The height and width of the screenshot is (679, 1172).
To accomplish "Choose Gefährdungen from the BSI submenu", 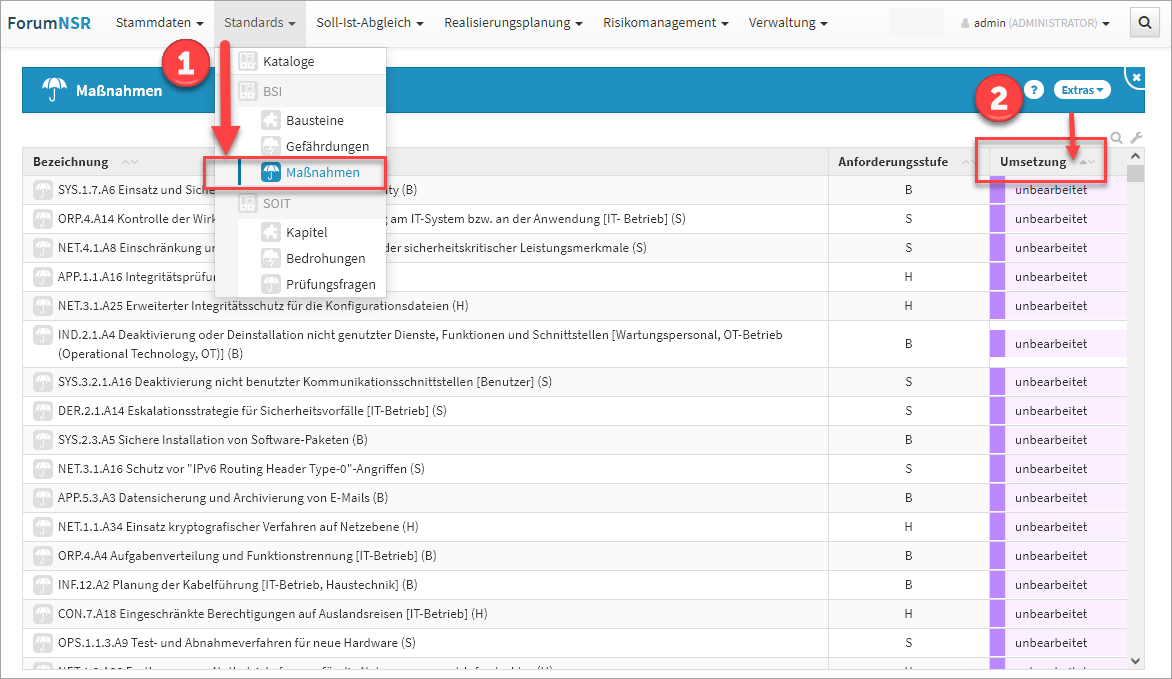I will pos(327,146).
